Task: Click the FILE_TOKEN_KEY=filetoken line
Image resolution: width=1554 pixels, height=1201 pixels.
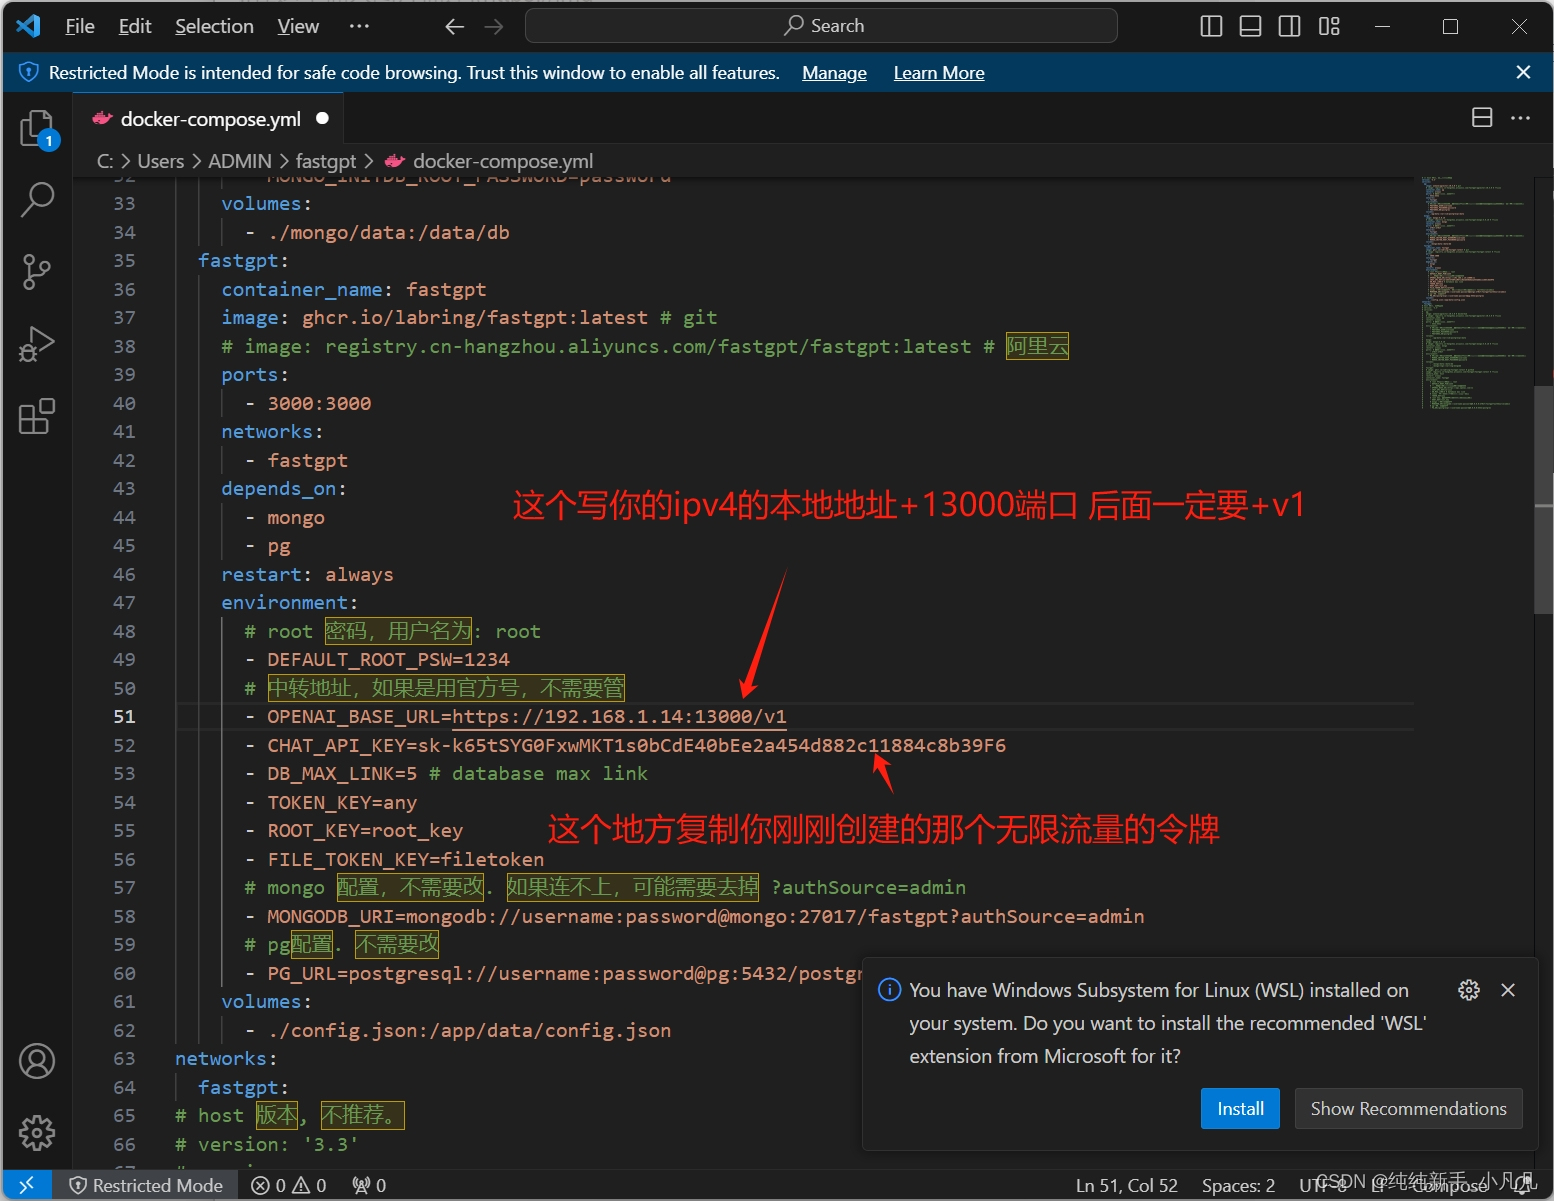Action: 405,859
